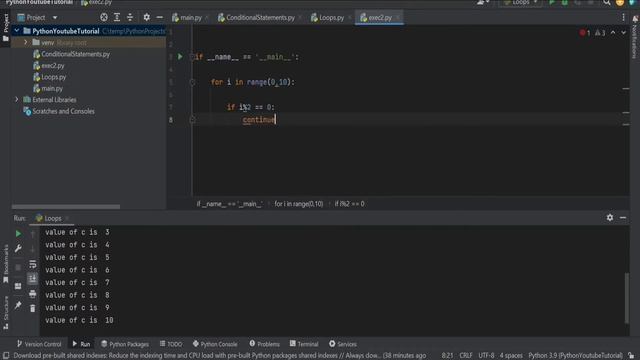The height and width of the screenshot is (360, 640).
Task: Jump to previous highlighted problem
Action: [613, 33]
